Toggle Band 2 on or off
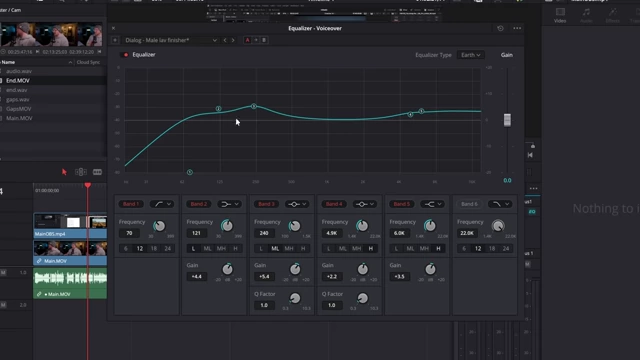Image resolution: width=640 pixels, height=360 pixels. coord(199,204)
